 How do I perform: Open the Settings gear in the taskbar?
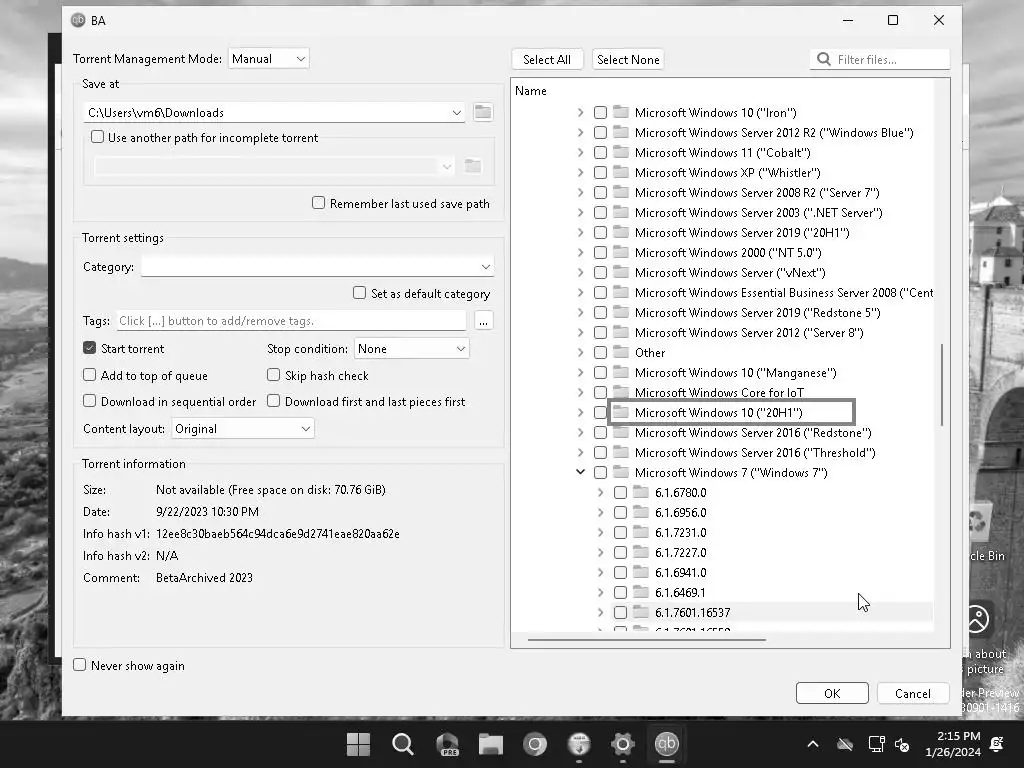point(622,744)
